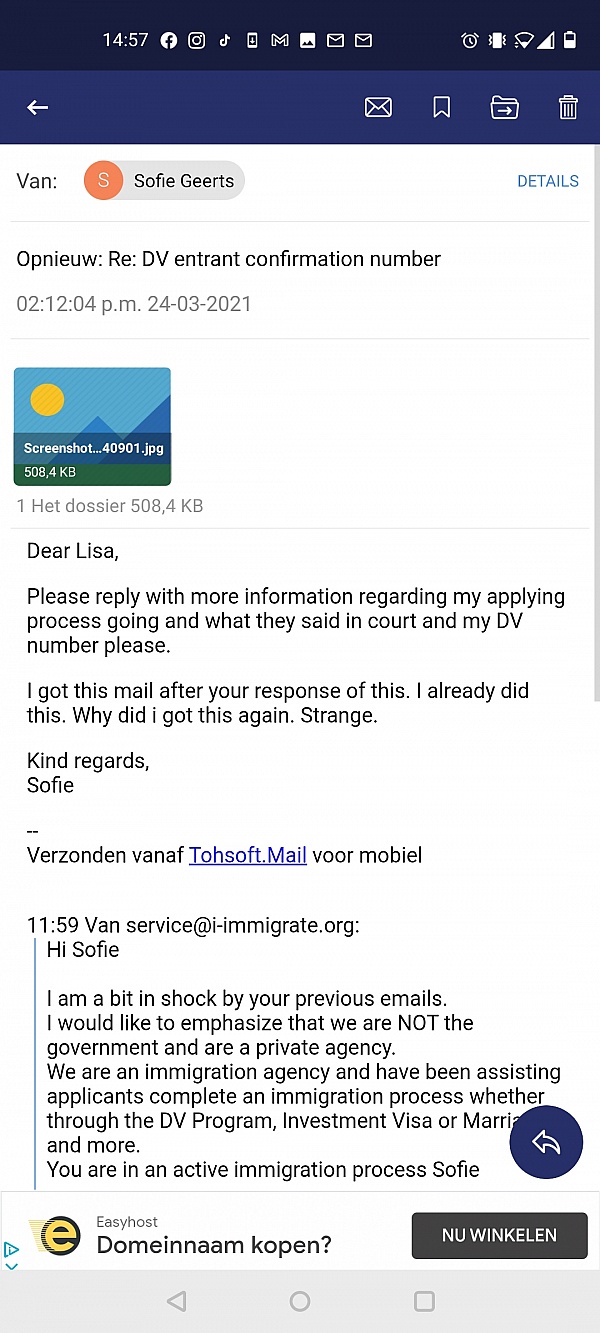The image size is (600, 1333).
Task: Tap the bookmark flag icon
Action: point(441,108)
